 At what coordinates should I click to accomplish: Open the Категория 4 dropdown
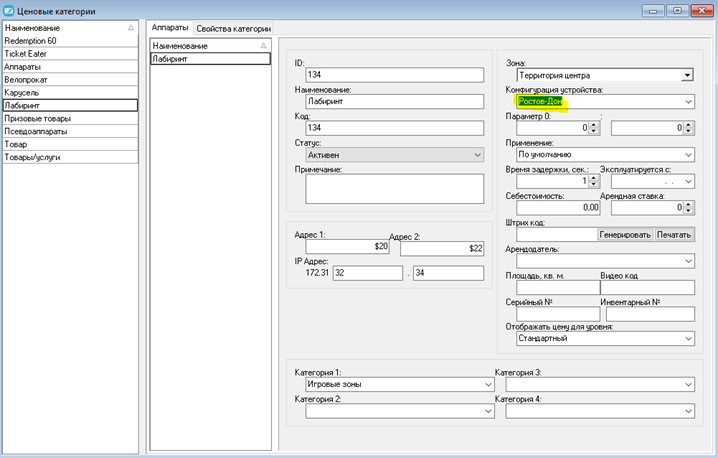[x=688, y=411]
